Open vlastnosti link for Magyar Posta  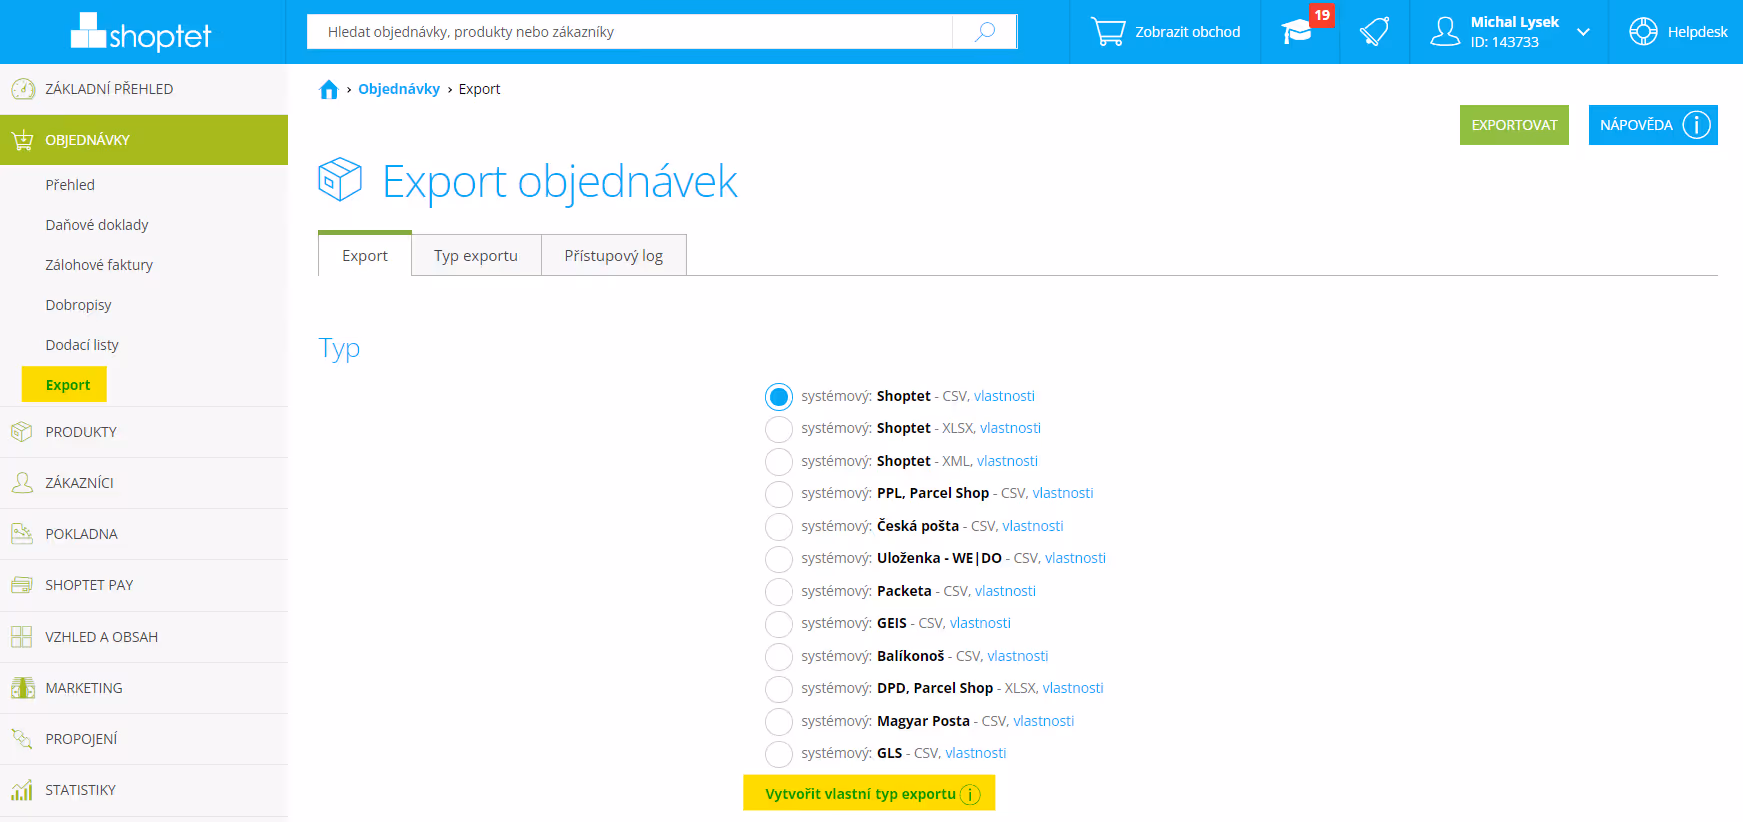click(1044, 721)
